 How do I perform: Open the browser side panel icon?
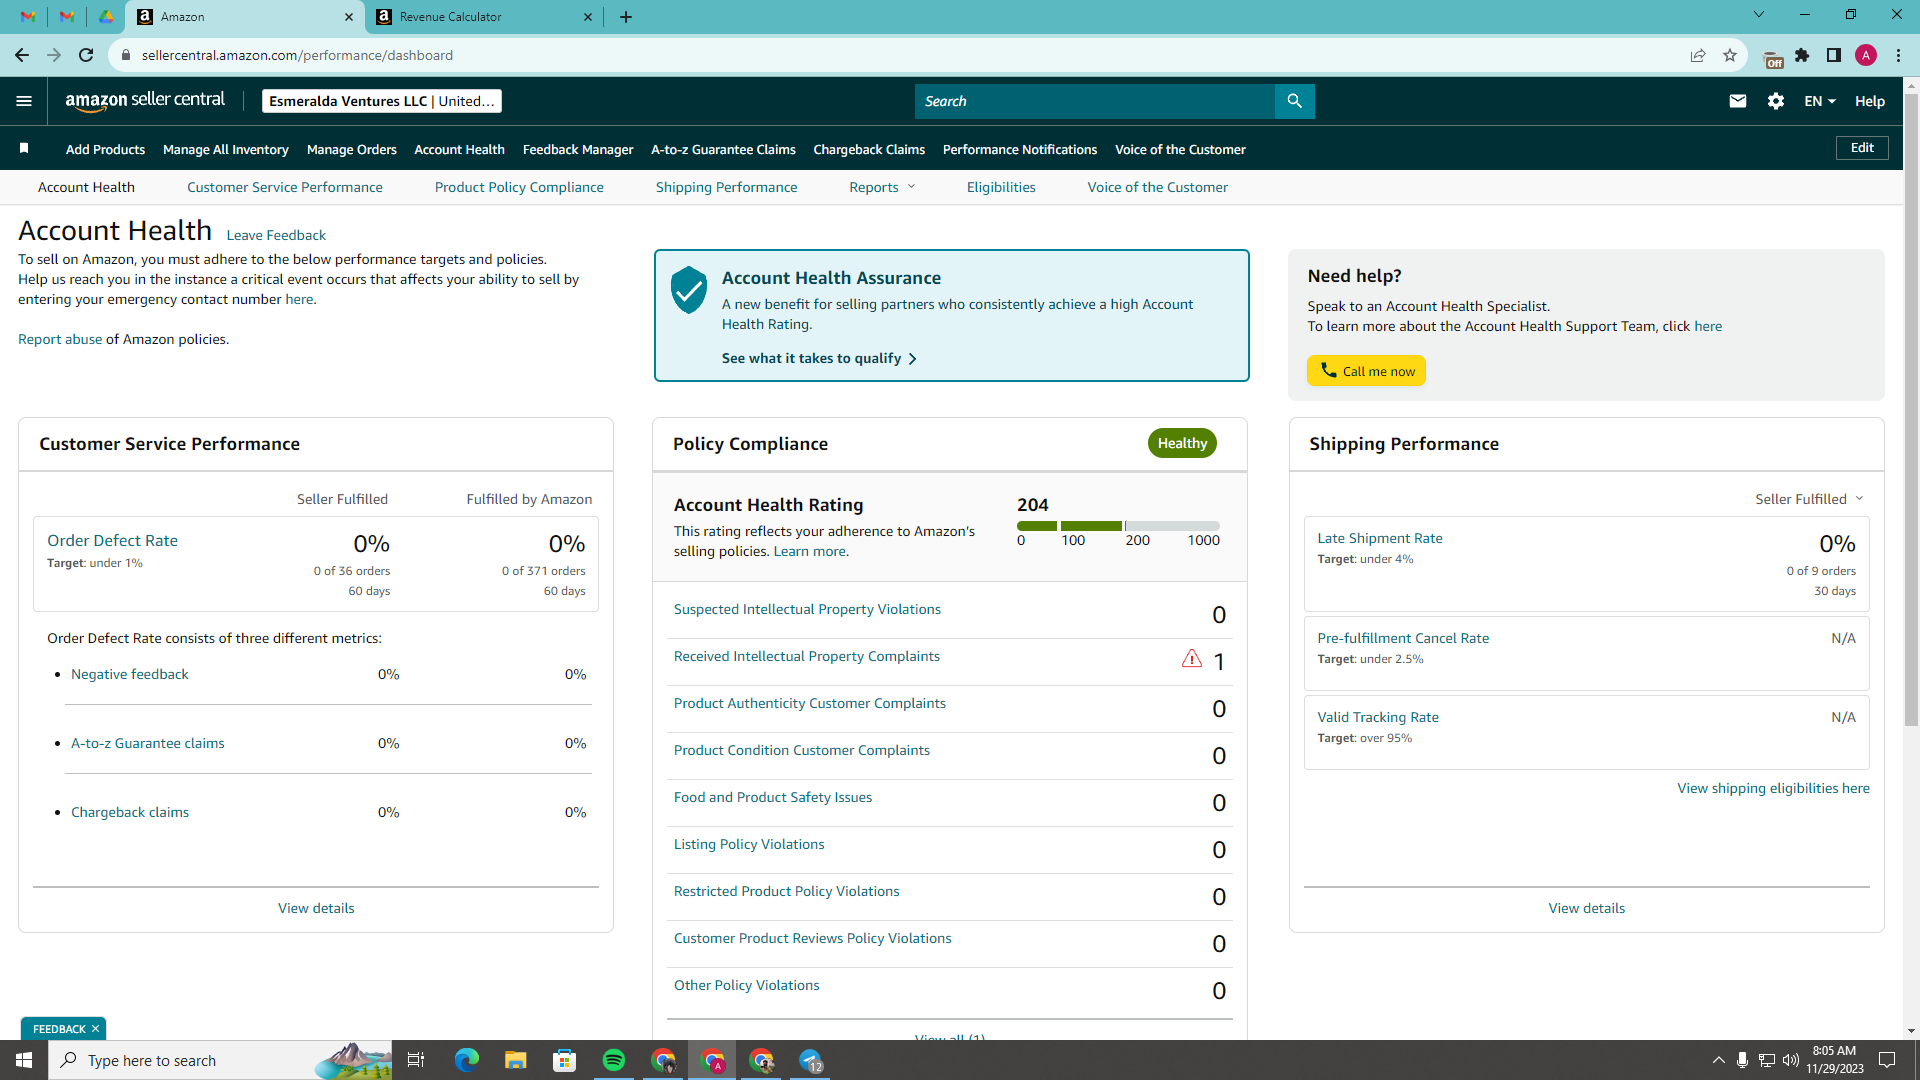(1834, 55)
